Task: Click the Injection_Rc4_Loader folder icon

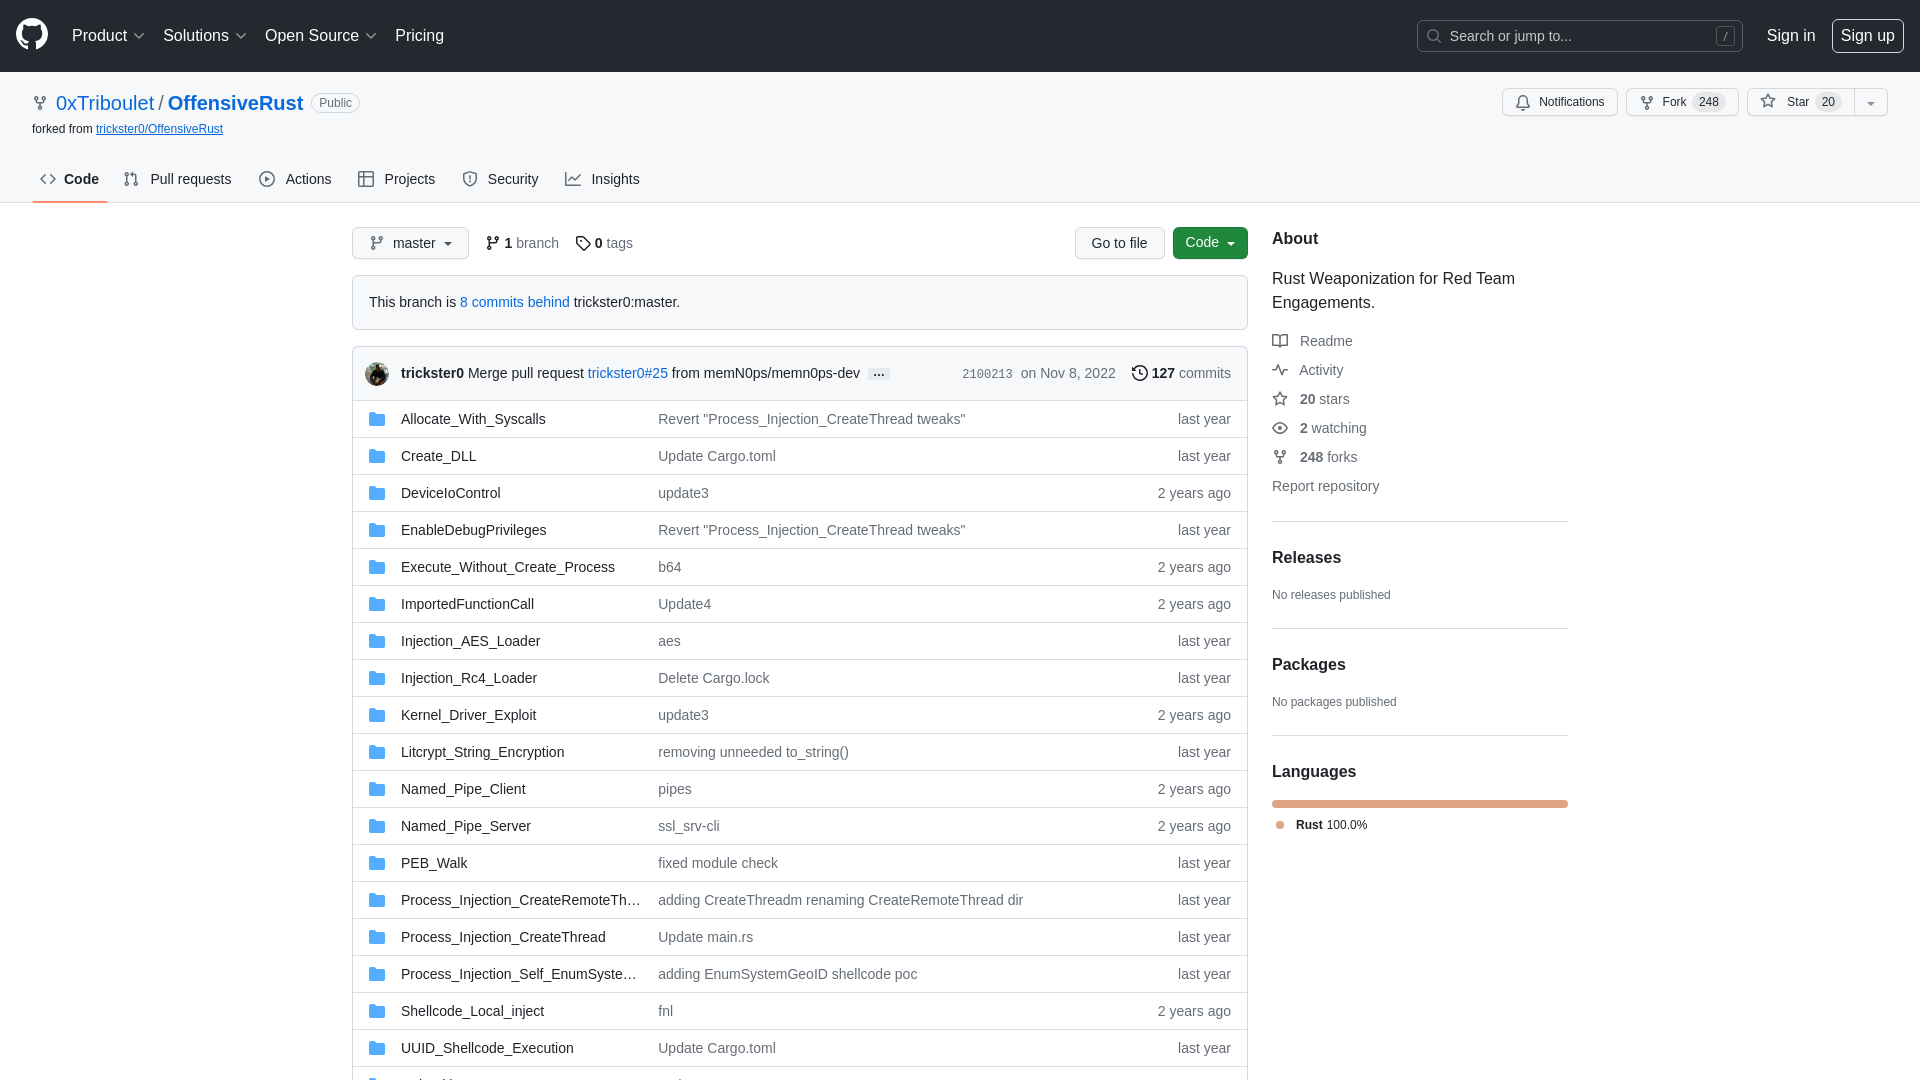Action: pos(377,678)
